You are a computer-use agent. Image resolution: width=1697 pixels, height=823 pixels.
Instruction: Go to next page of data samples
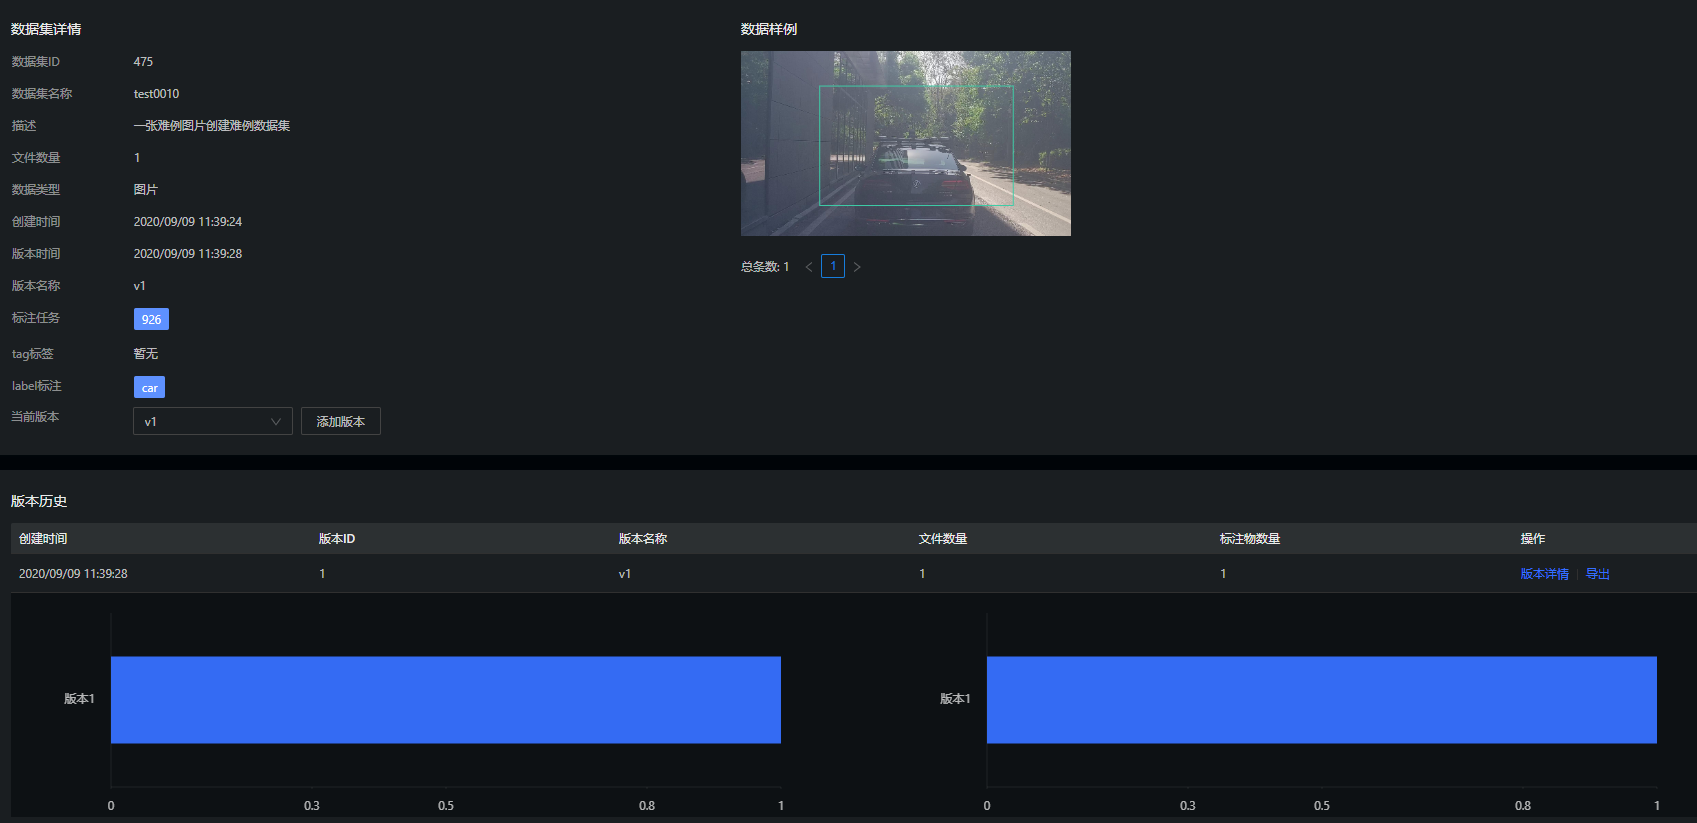pyautogui.click(x=857, y=266)
